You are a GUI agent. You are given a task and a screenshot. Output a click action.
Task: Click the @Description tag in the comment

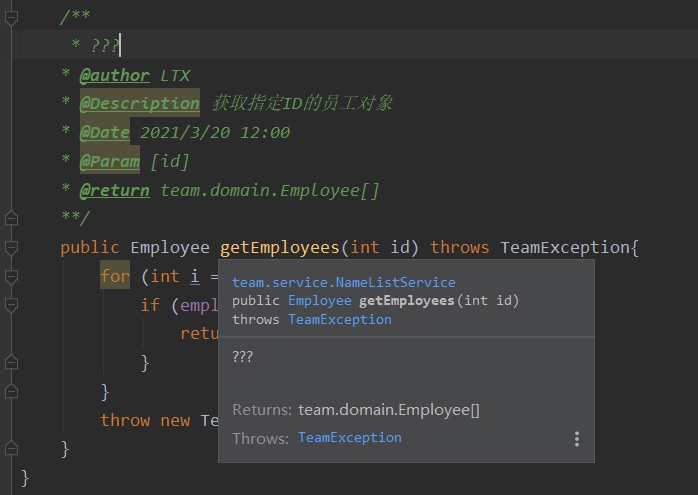(139, 104)
